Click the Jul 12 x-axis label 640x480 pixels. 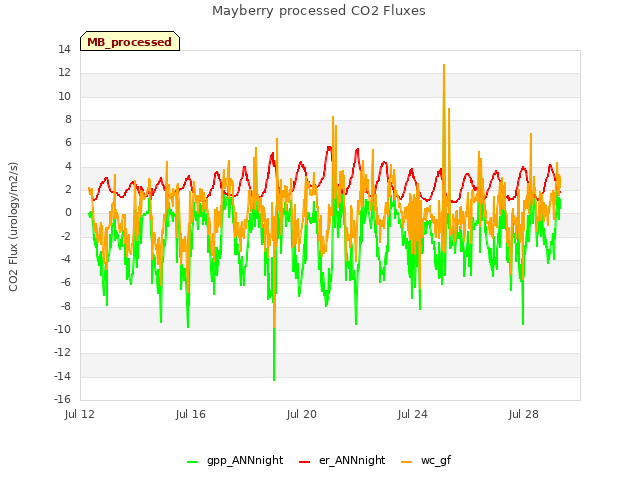click(80, 414)
